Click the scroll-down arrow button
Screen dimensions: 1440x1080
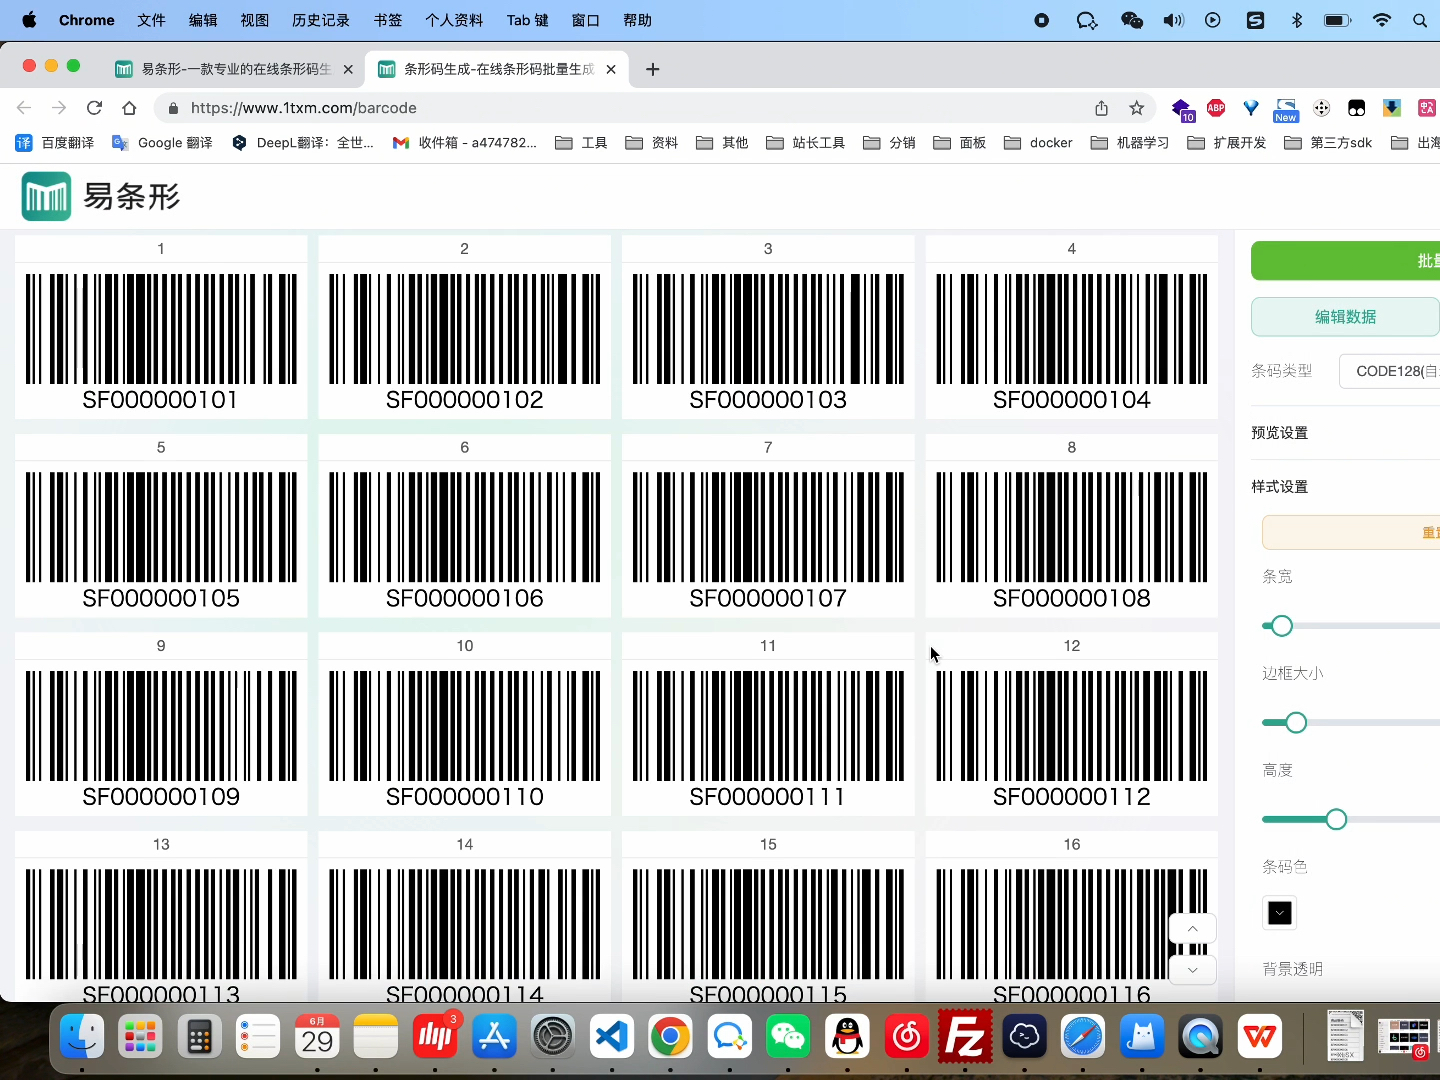coord(1192,970)
